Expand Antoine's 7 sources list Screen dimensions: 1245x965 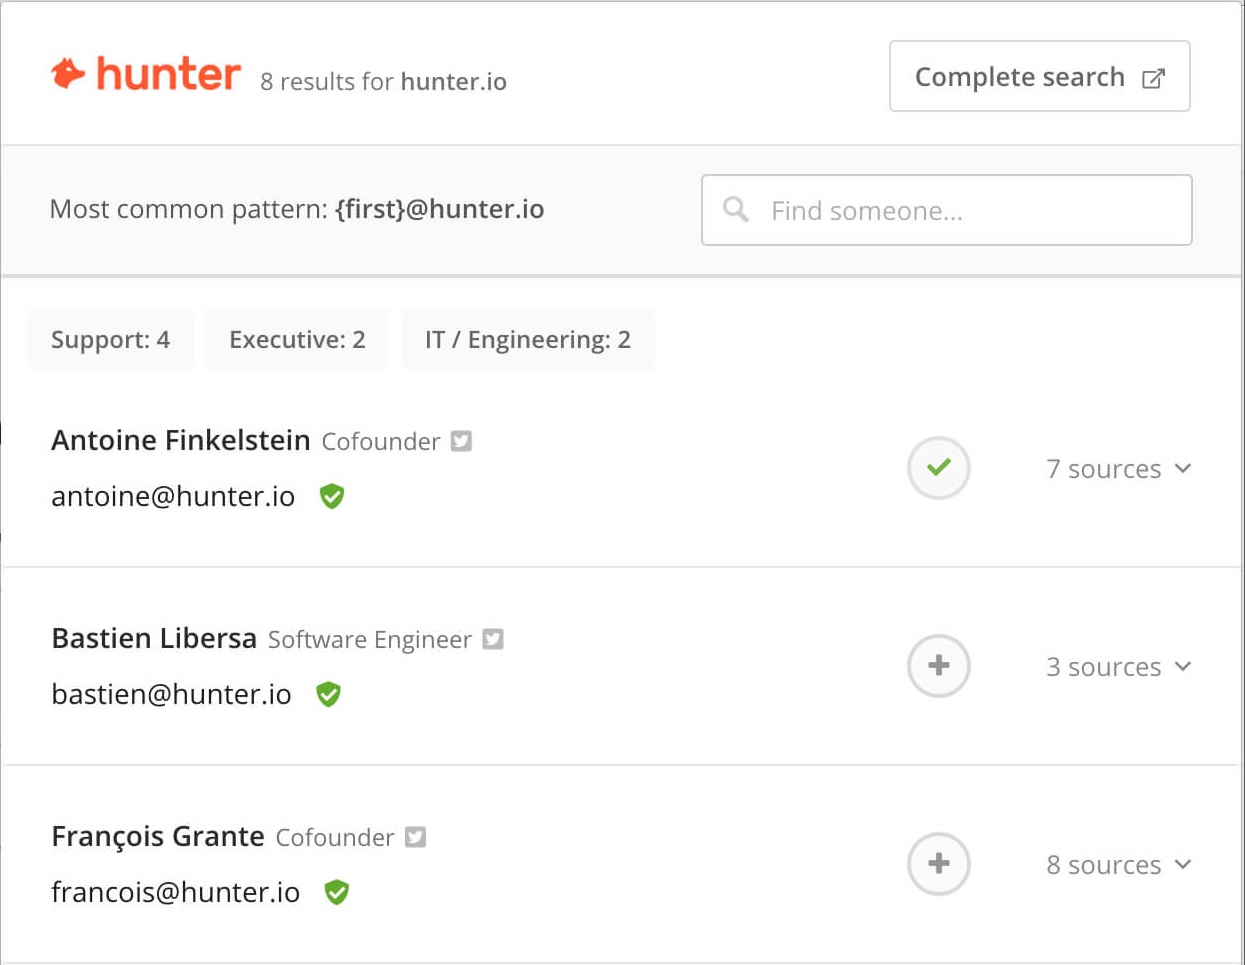coord(1118,469)
